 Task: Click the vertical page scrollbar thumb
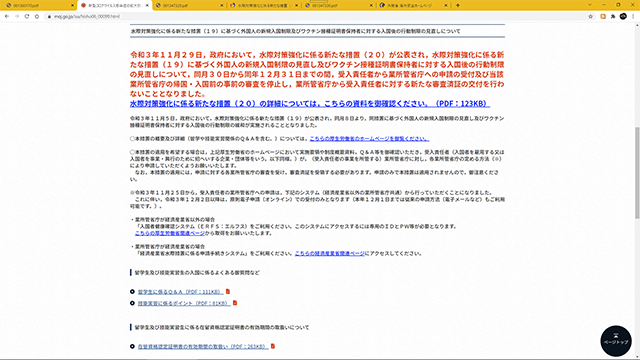tap(637, 173)
